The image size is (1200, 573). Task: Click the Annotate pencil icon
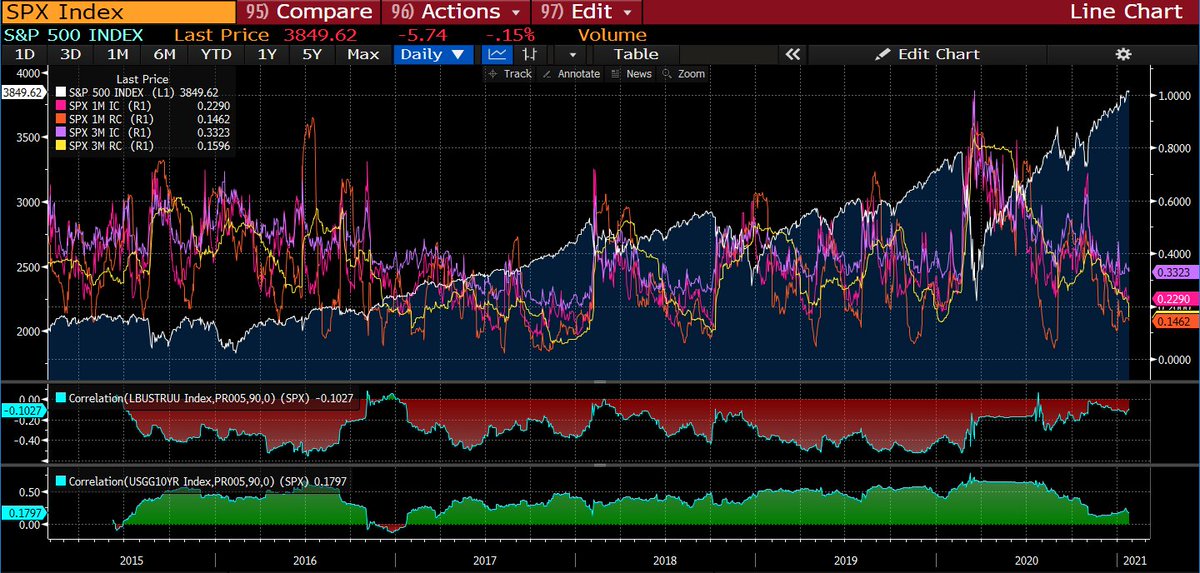[549, 74]
